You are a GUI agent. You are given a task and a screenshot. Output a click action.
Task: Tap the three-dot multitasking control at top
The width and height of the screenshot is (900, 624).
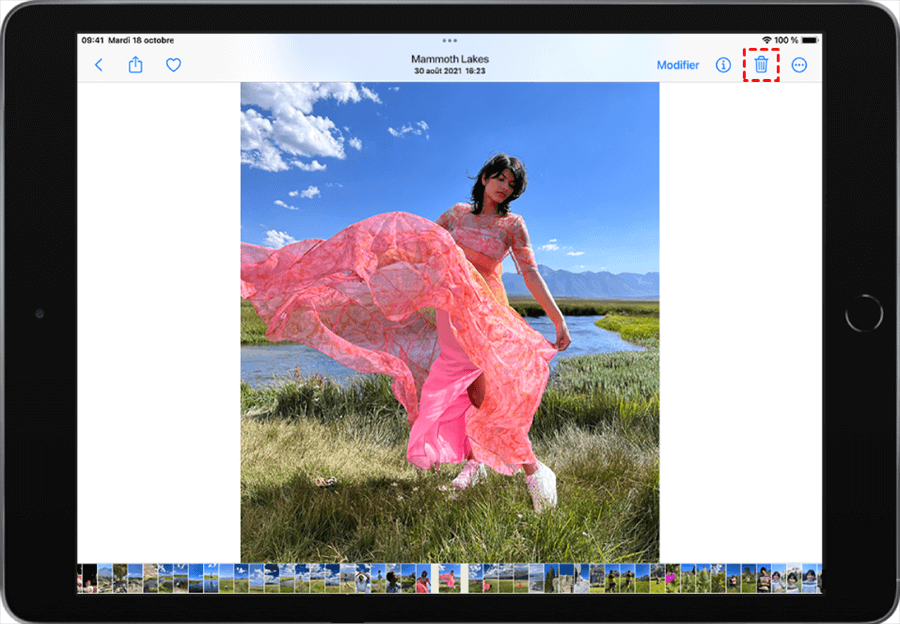pyautogui.click(x=450, y=41)
